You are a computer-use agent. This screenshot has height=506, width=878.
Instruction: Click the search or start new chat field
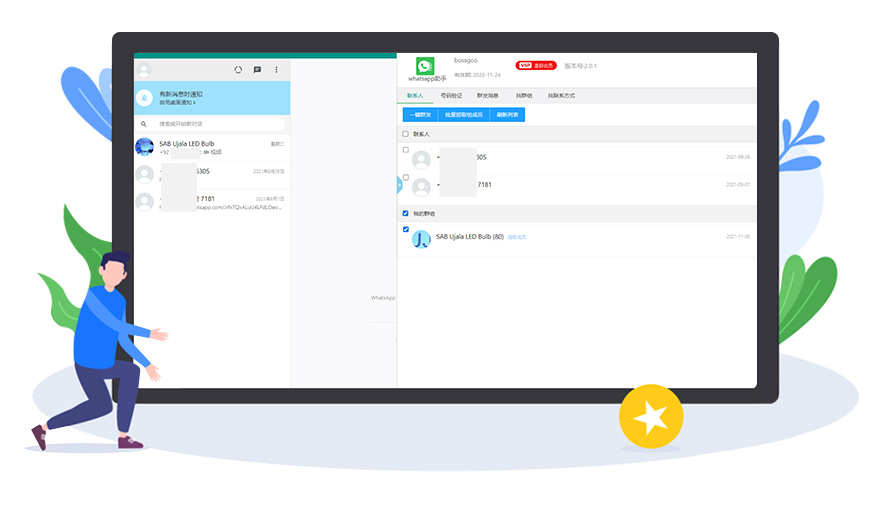(x=211, y=124)
